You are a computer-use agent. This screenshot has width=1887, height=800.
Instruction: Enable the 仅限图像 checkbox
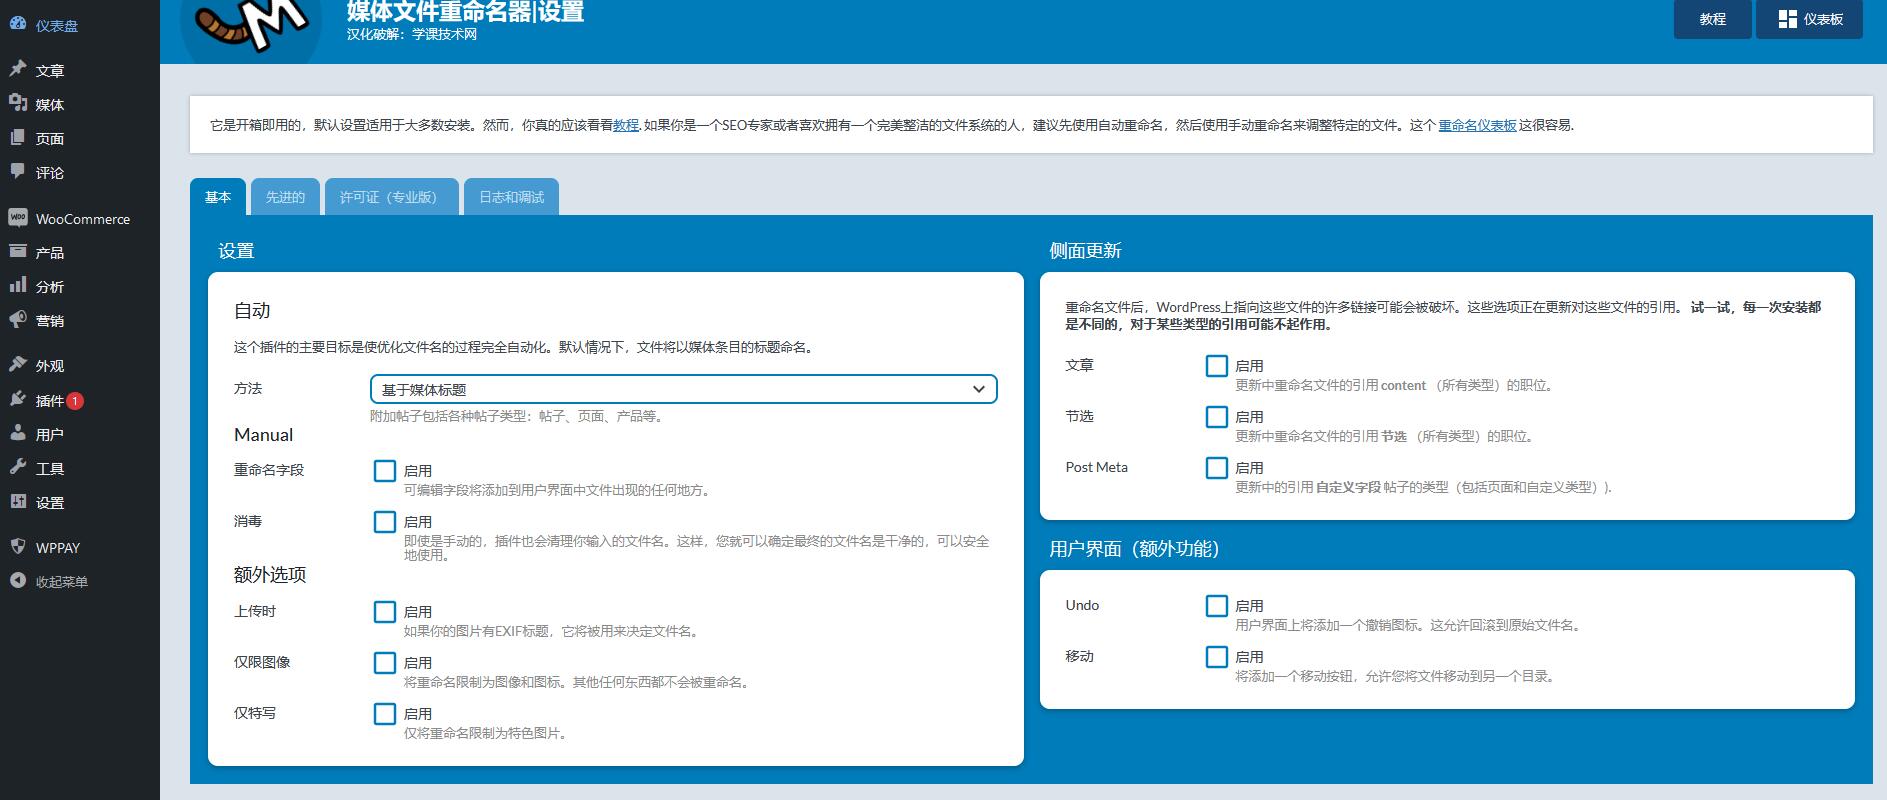tap(385, 663)
